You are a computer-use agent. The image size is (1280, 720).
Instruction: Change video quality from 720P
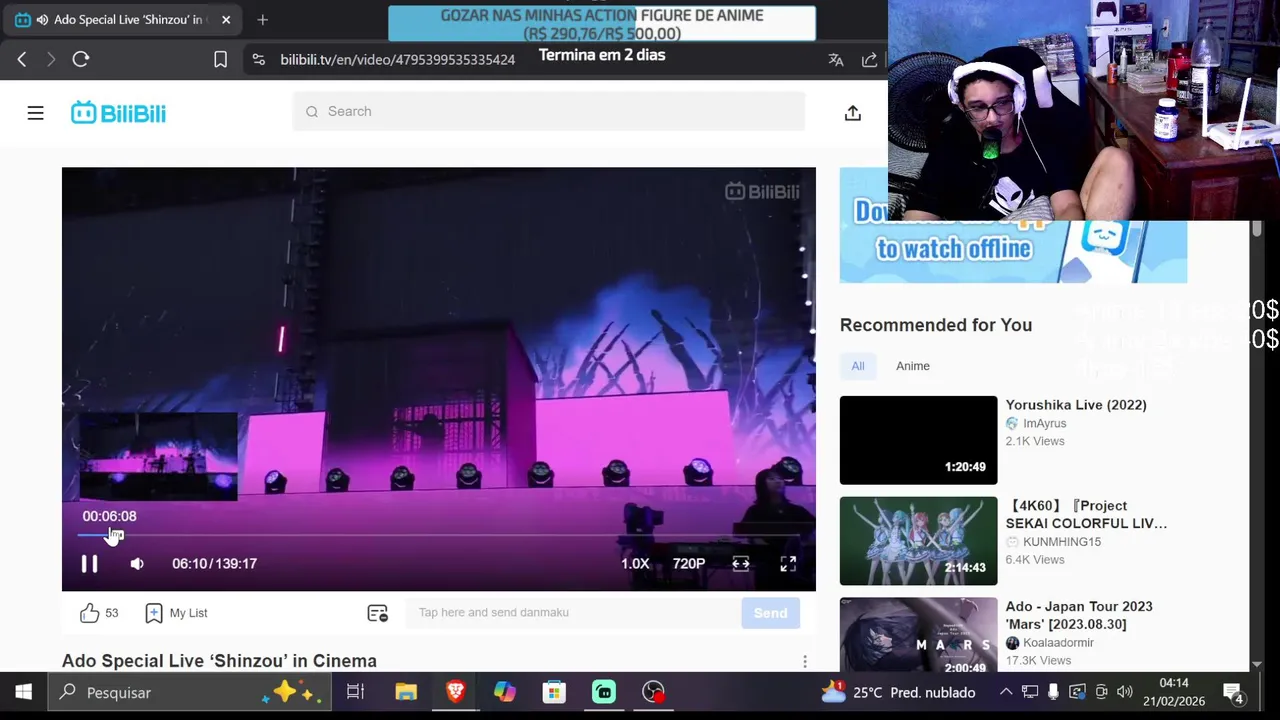(x=689, y=564)
